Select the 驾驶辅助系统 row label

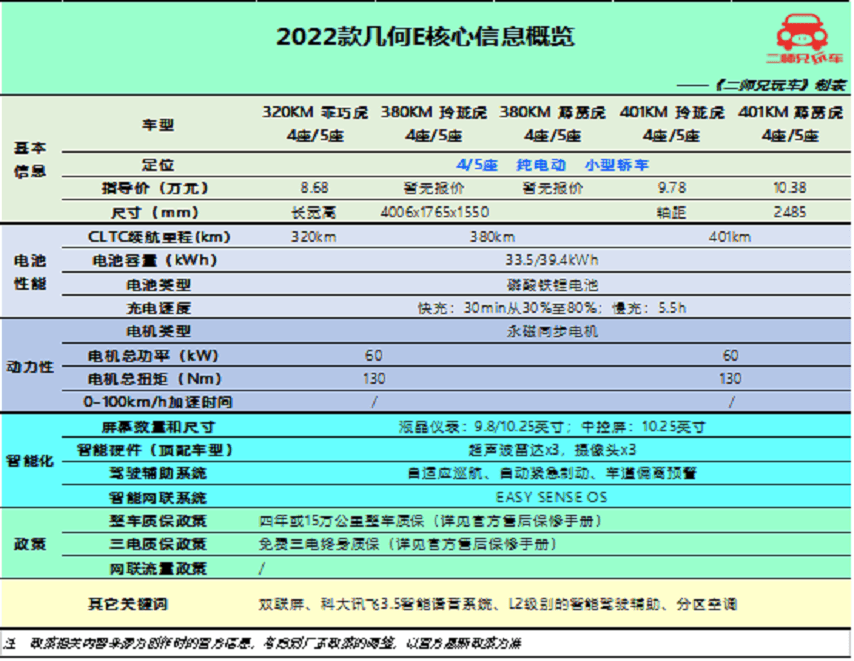point(158,473)
